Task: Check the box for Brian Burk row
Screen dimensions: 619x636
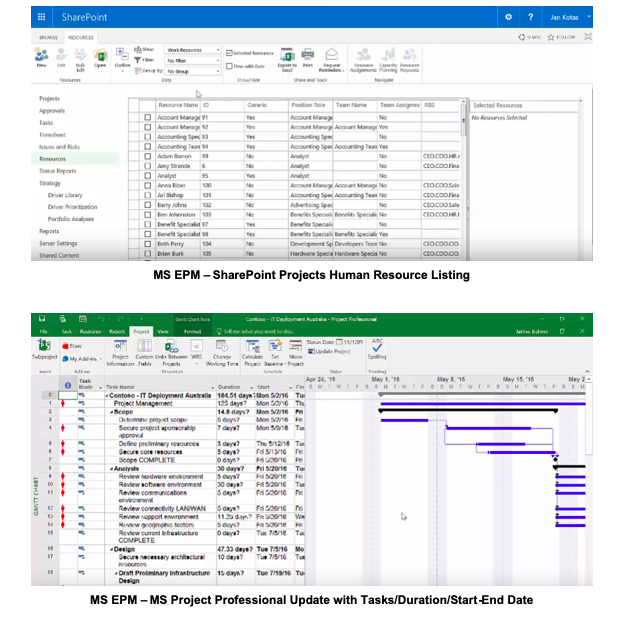Action: point(148,254)
